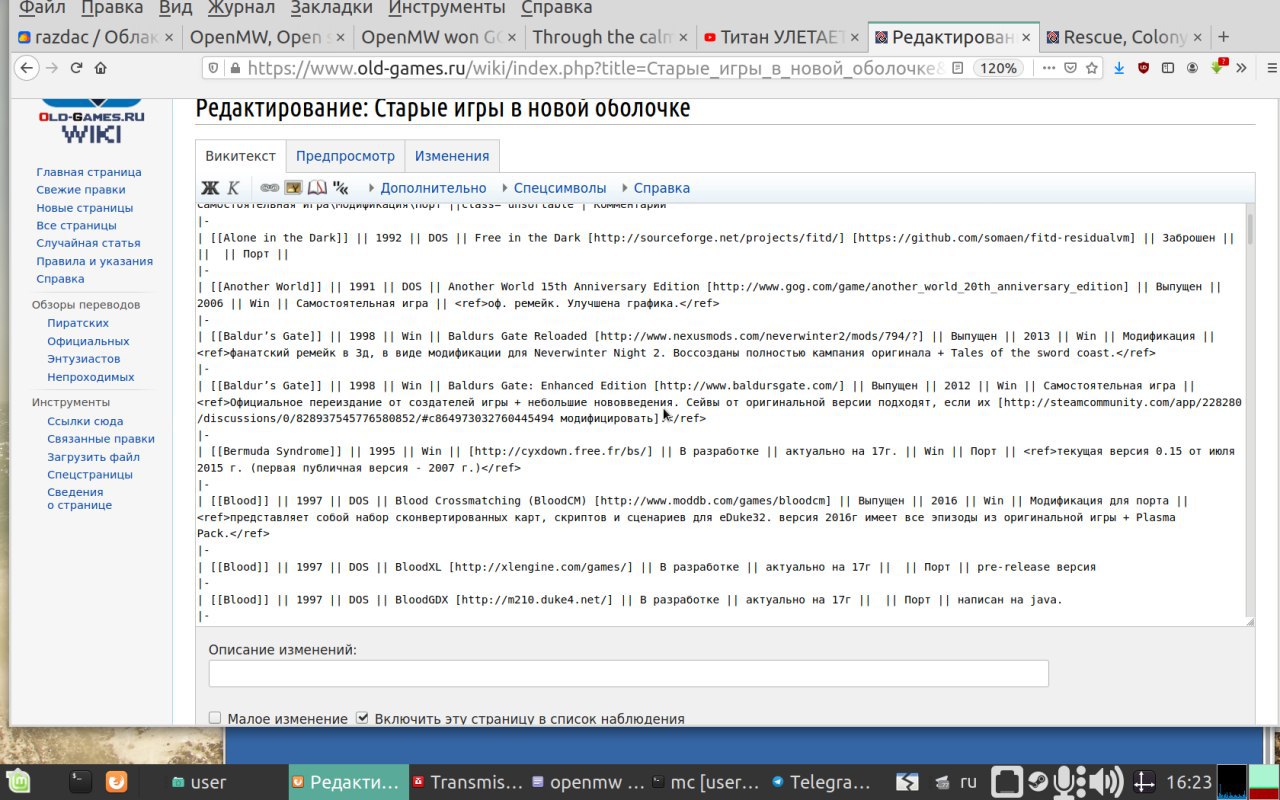Open Ссылки сюда tools link
1280x800 pixels.
[x=85, y=421]
